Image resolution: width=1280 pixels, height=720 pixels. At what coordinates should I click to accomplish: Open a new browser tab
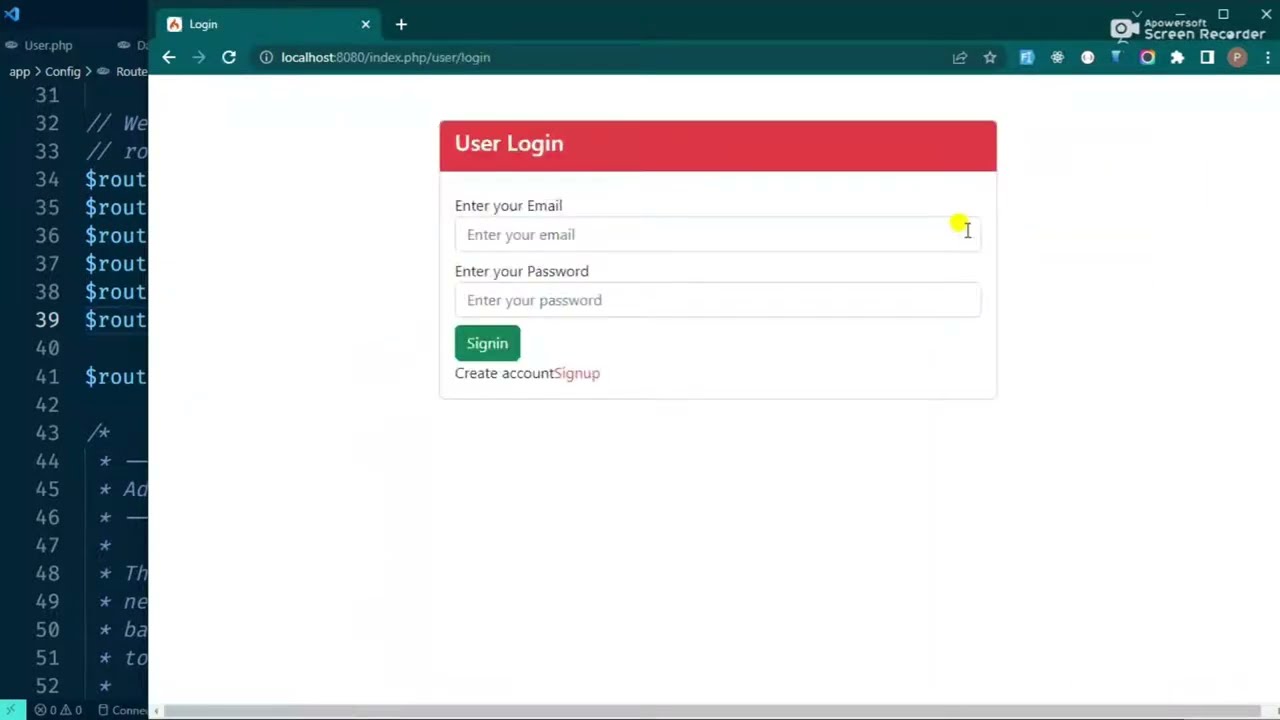pyautogui.click(x=401, y=24)
